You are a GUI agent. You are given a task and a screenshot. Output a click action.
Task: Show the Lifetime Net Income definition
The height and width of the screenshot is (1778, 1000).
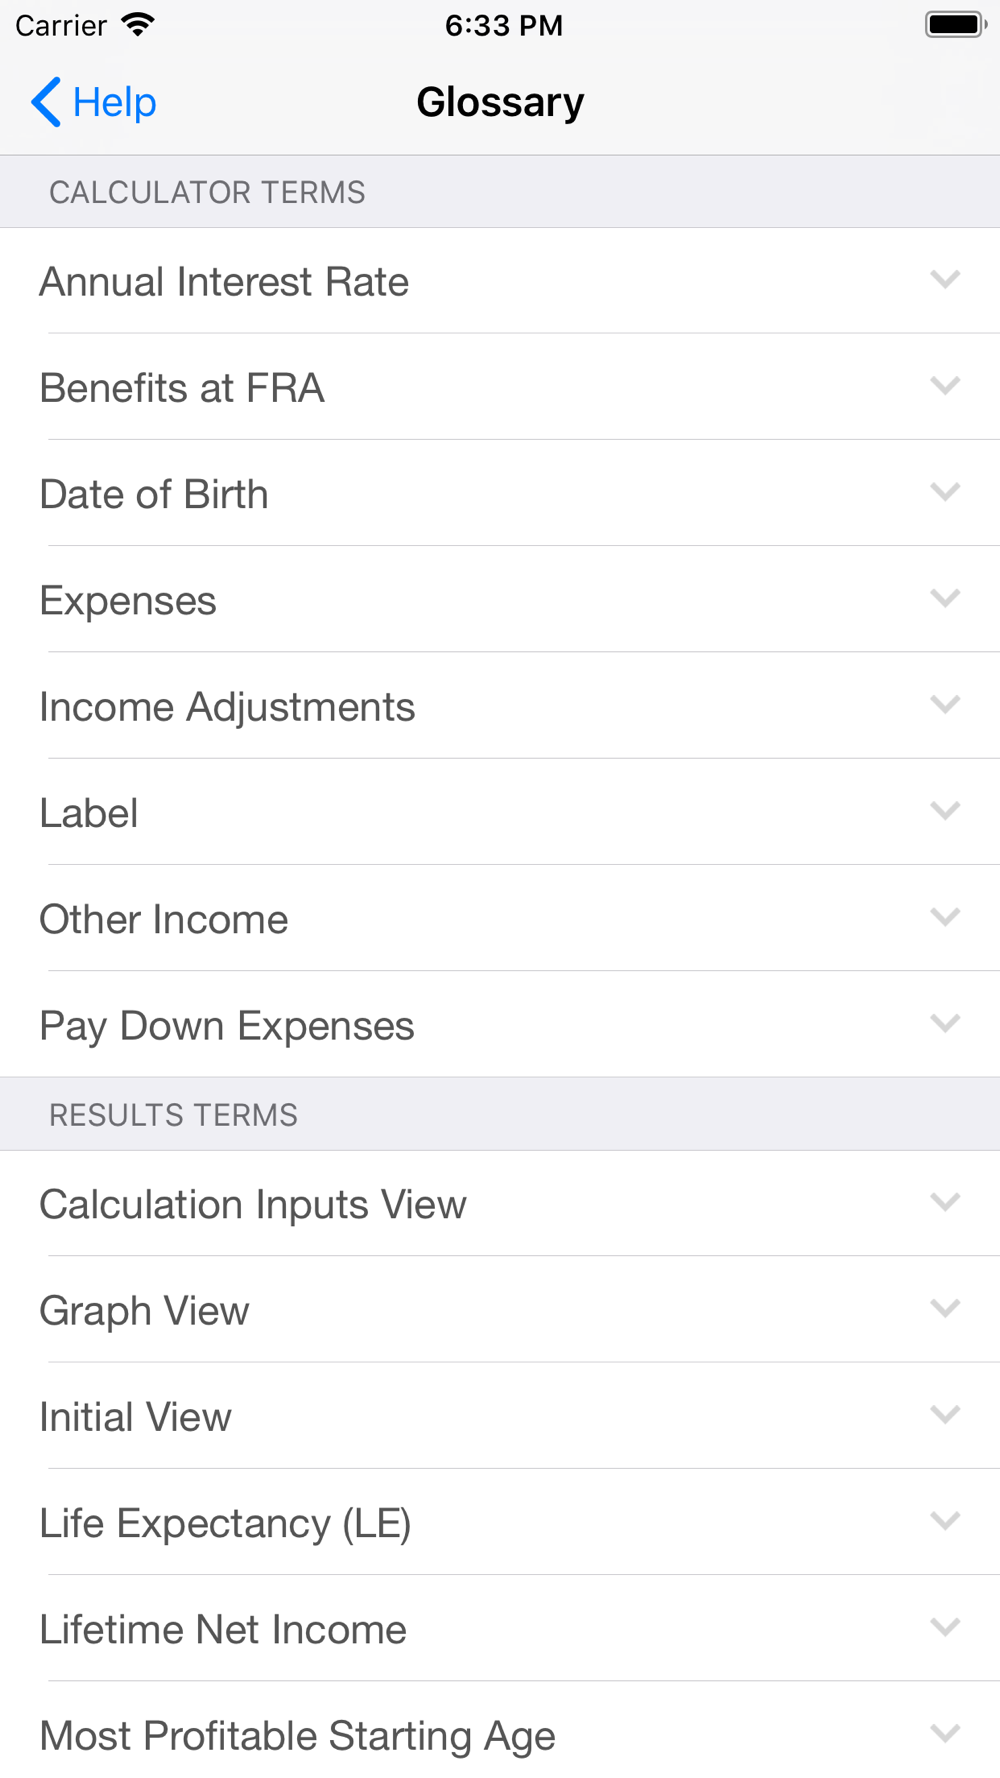click(x=223, y=1629)
